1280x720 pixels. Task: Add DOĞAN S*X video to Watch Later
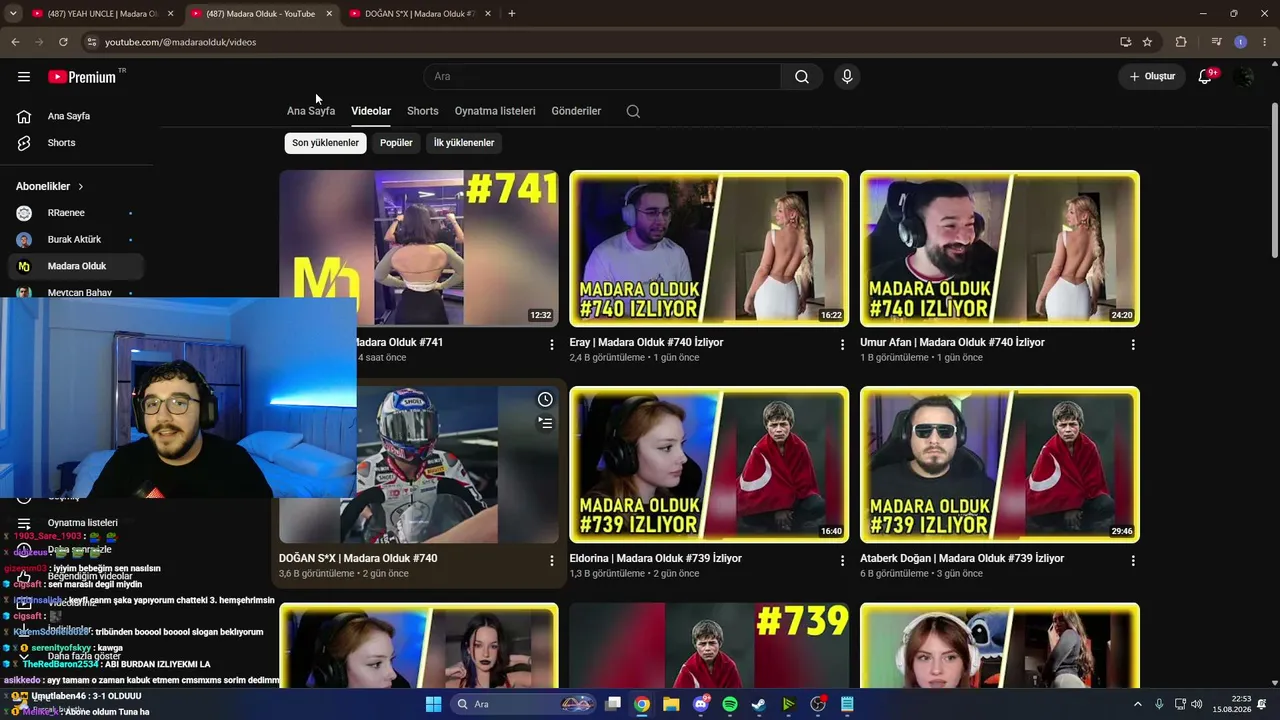(545, 400)
